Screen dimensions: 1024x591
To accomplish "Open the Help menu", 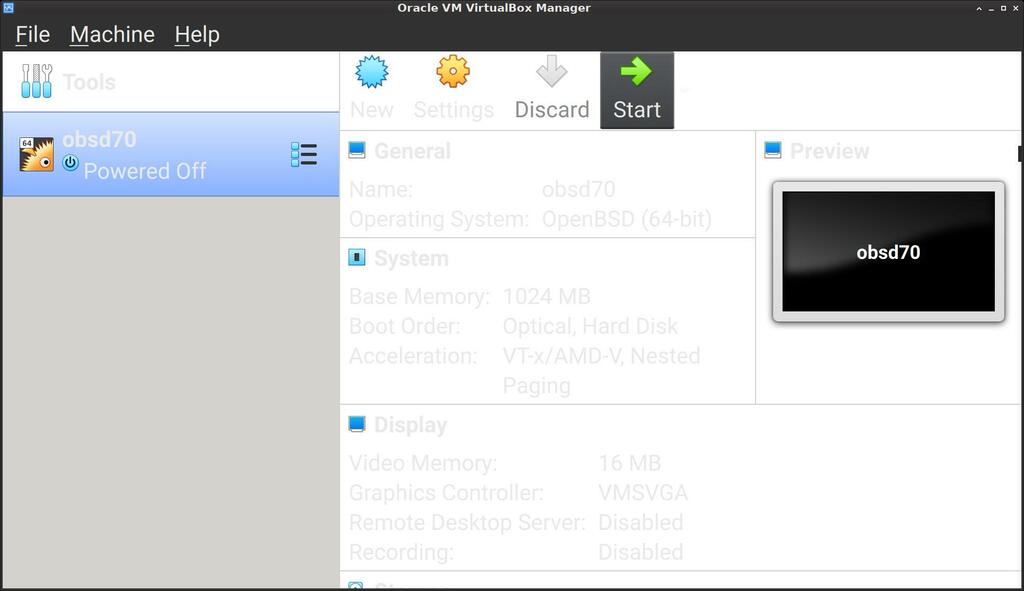I will (197, 34).
